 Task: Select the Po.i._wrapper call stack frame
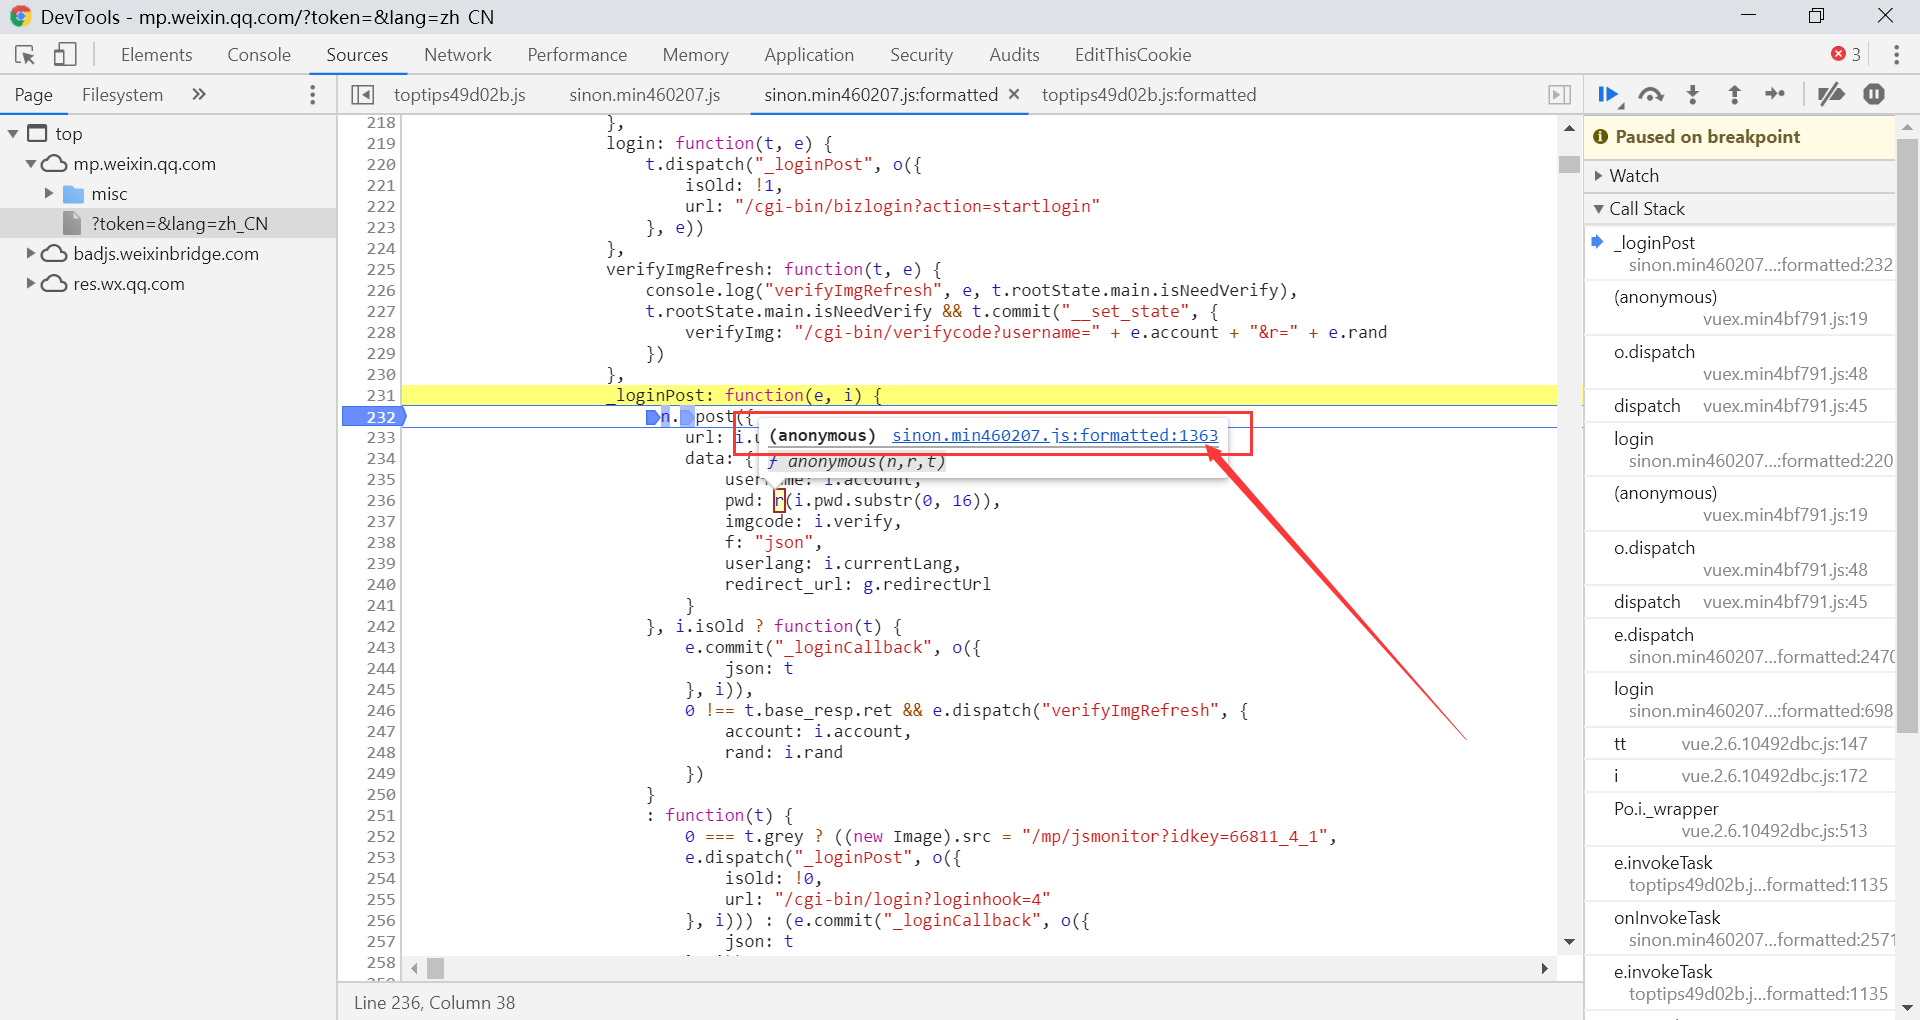coord(1741,820)
